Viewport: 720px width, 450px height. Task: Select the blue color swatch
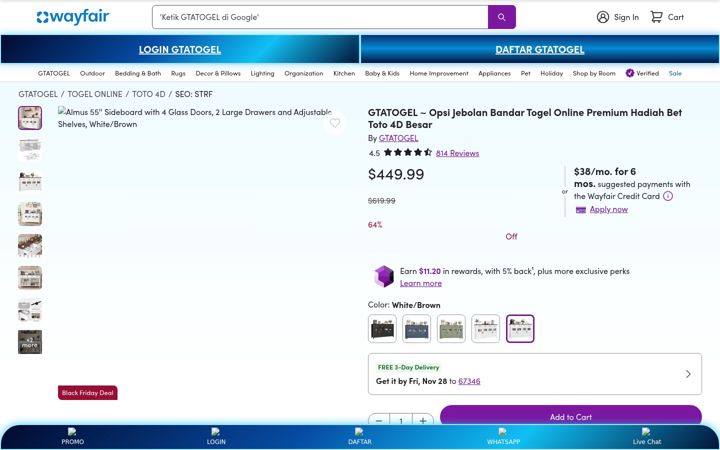[416, 328]
